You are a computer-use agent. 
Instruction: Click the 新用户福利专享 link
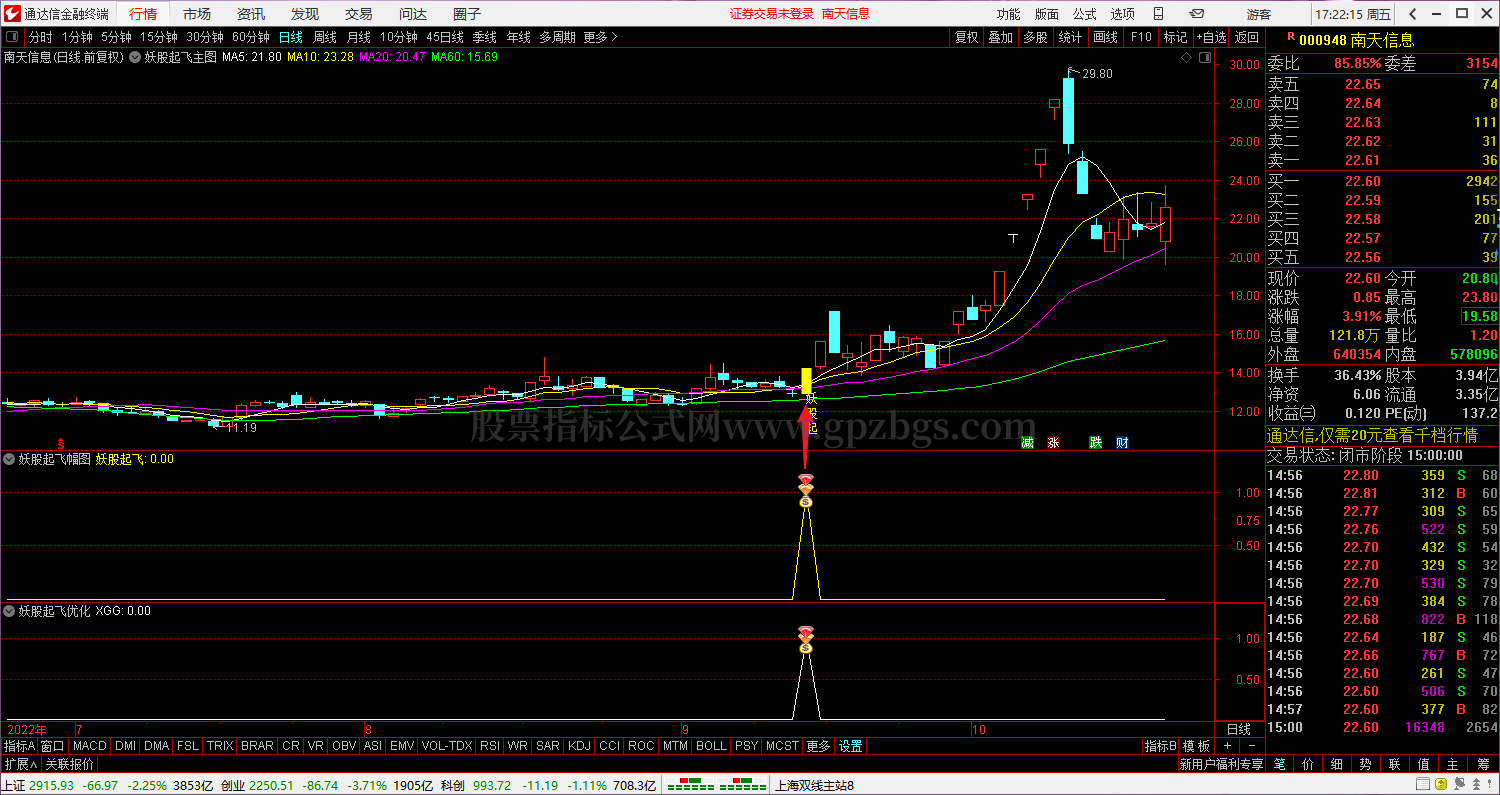pos(1221,764)
